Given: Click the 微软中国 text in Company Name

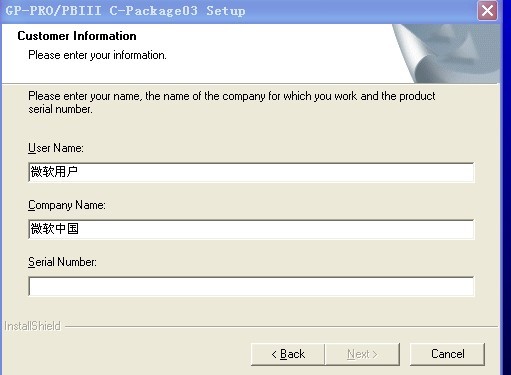Looking at the screenshot, I should (55, 229).
